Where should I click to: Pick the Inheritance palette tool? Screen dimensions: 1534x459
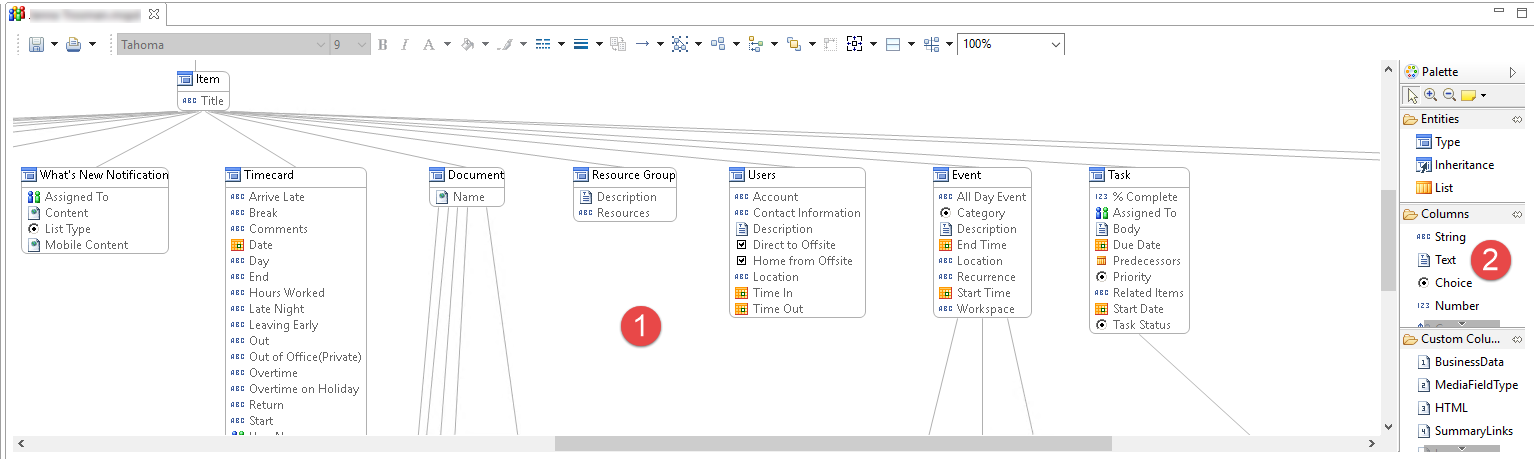1455,165
